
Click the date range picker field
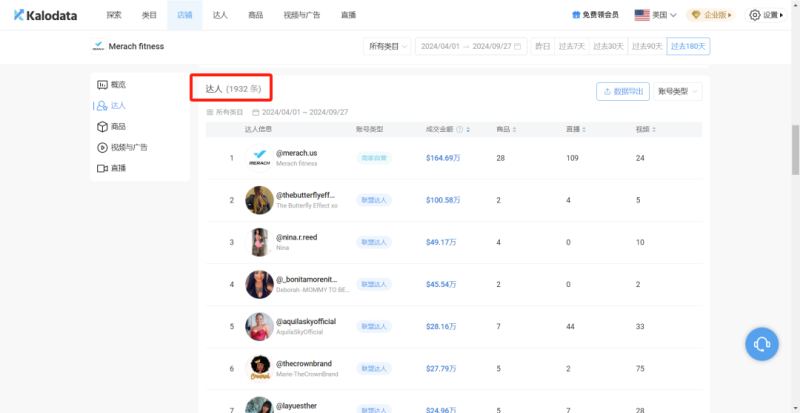pos(468,47)
